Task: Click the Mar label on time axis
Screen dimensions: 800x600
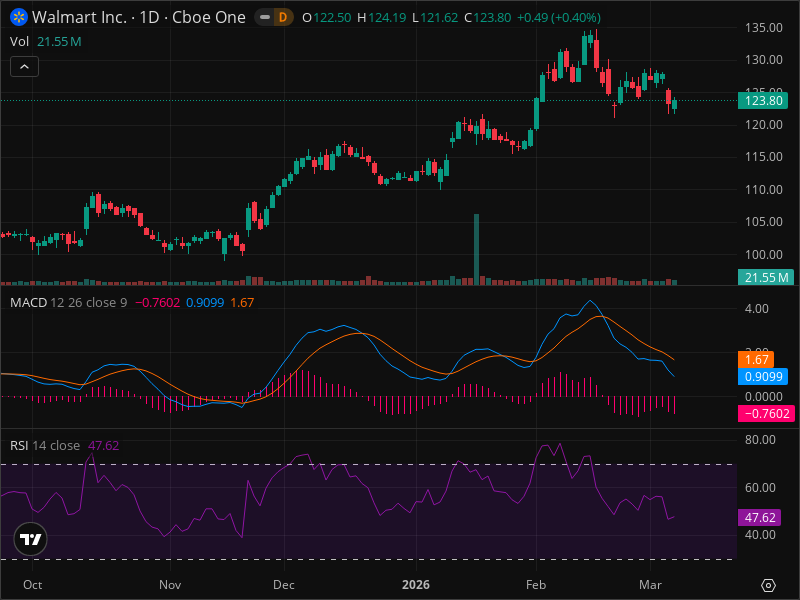Action: pos(651,585)
